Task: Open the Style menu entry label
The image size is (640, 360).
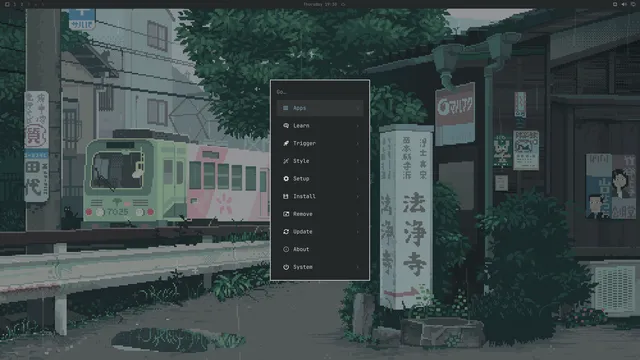Action: 301,161
